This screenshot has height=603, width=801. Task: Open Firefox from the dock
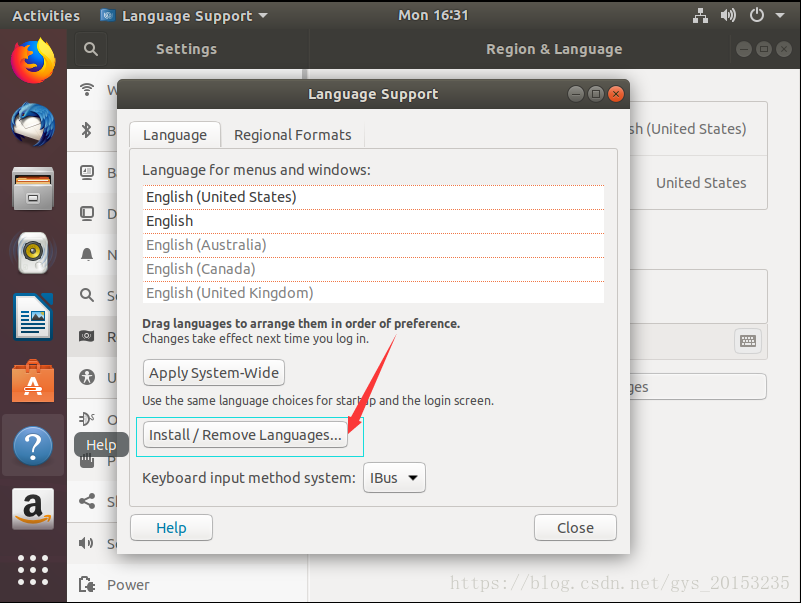[33, 61]
